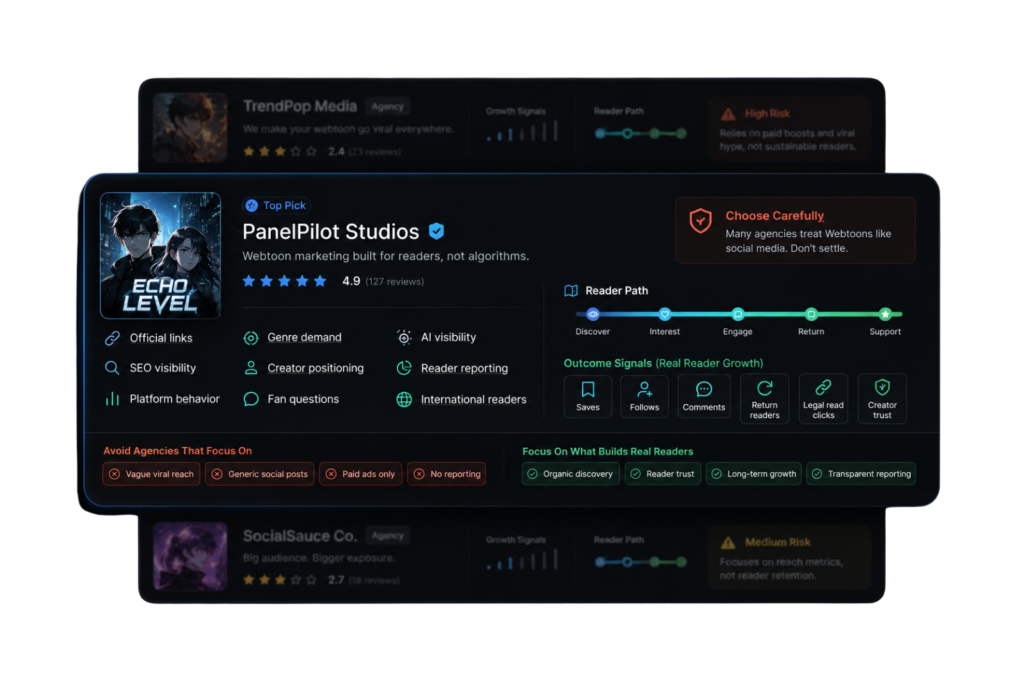This screenshot has height=682, width=1024.
Task: Click the Reader trust tag
Action: (x=663, y=474)
